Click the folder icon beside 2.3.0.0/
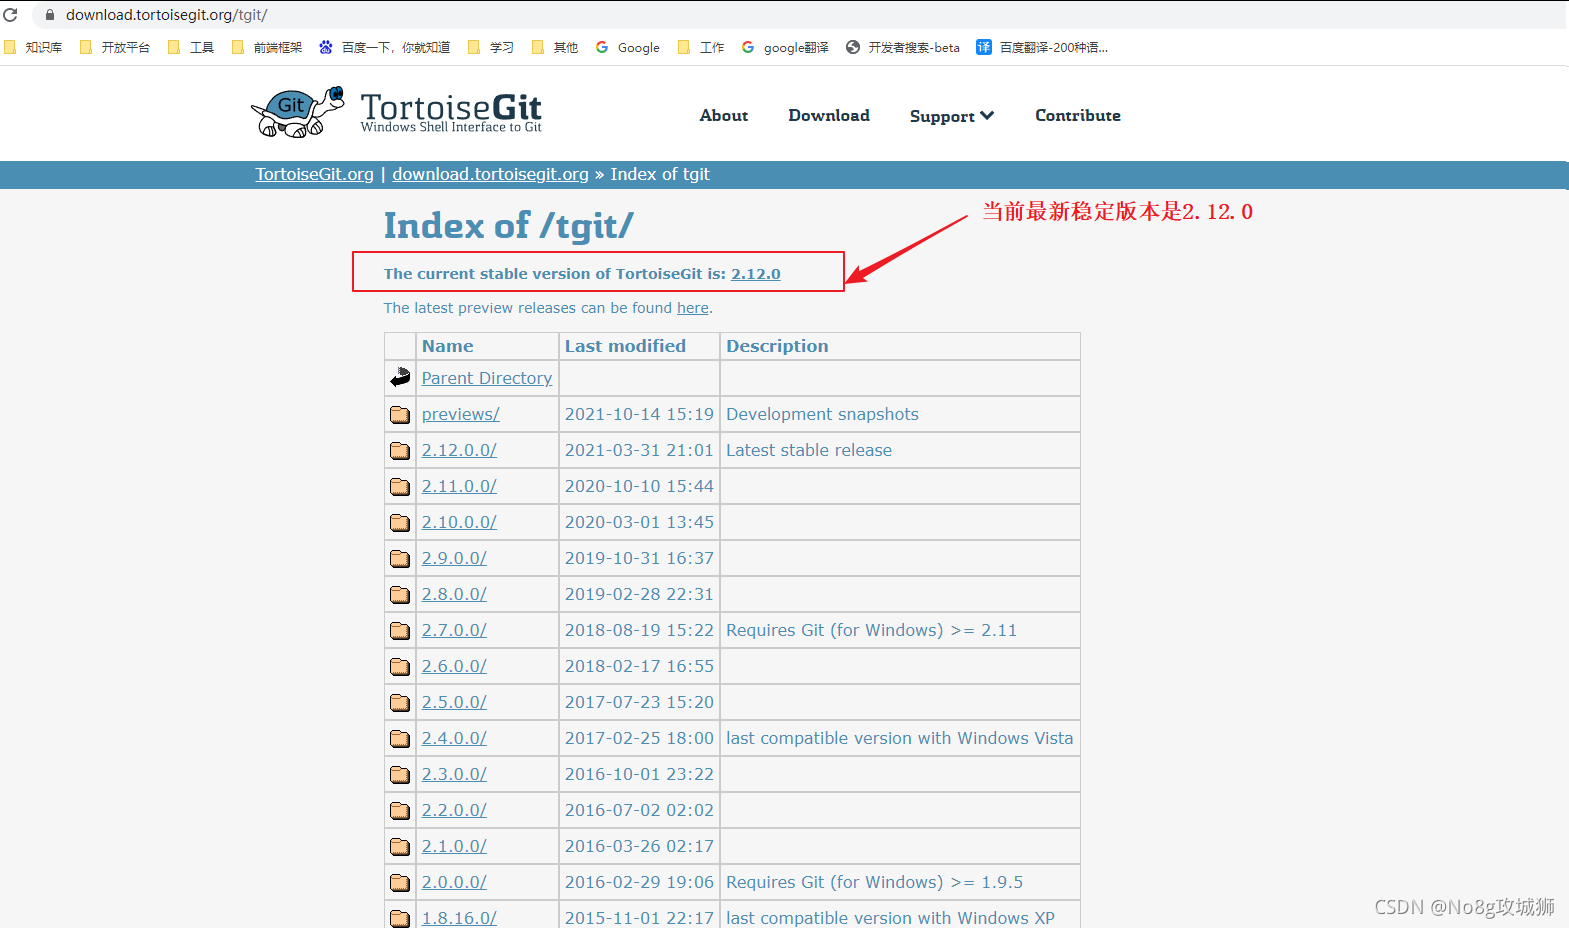1569x928 pixels. pos(400,774)
